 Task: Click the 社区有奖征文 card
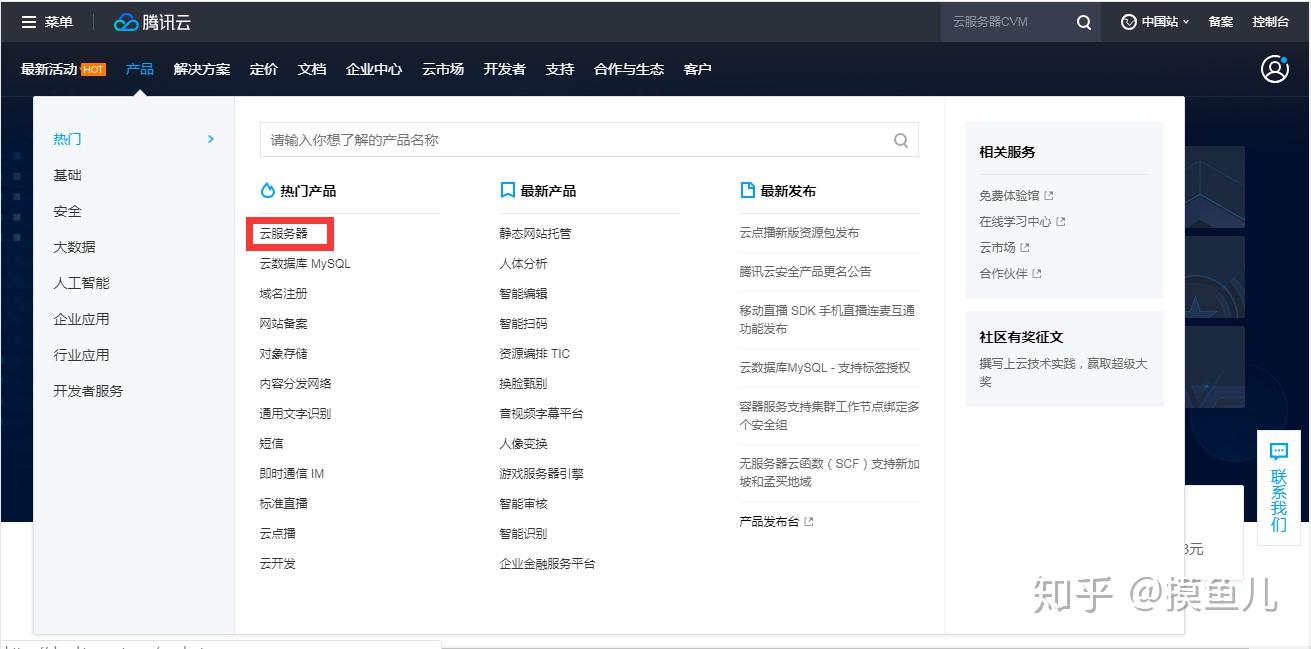click(1064, 359)
